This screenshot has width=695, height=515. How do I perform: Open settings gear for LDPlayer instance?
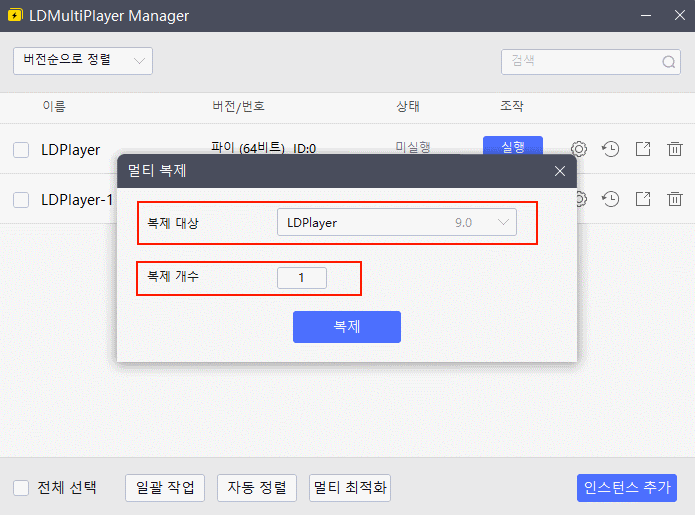578,149
